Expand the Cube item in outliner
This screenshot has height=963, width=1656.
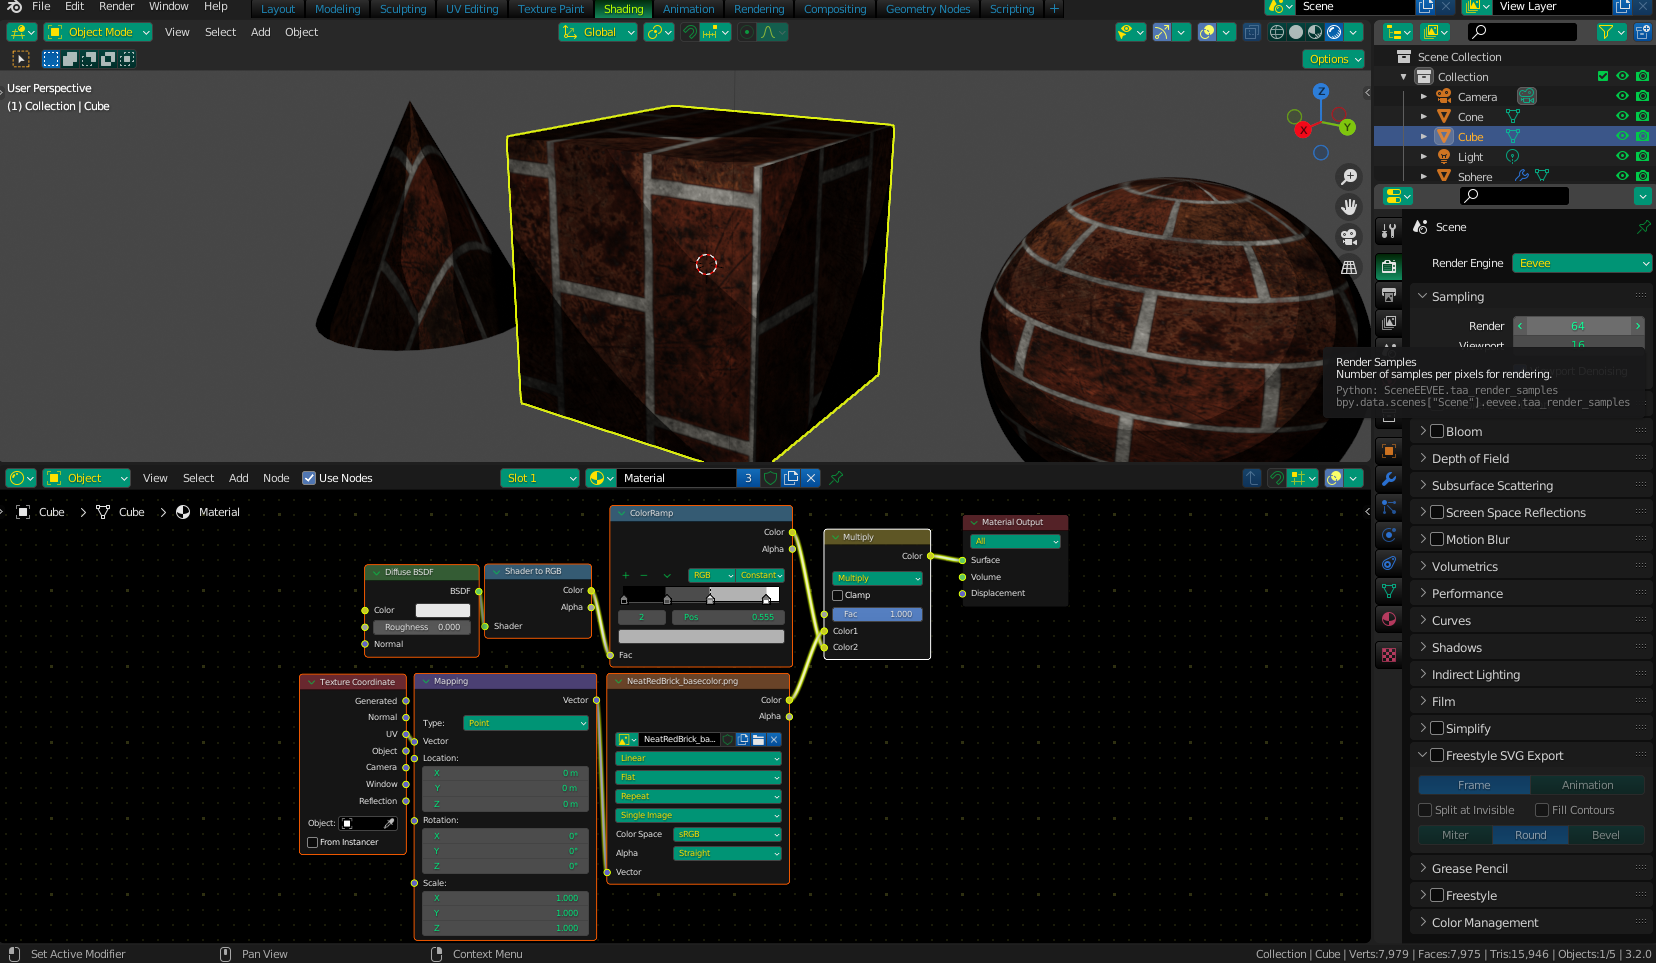click(x=1424, y=137)
